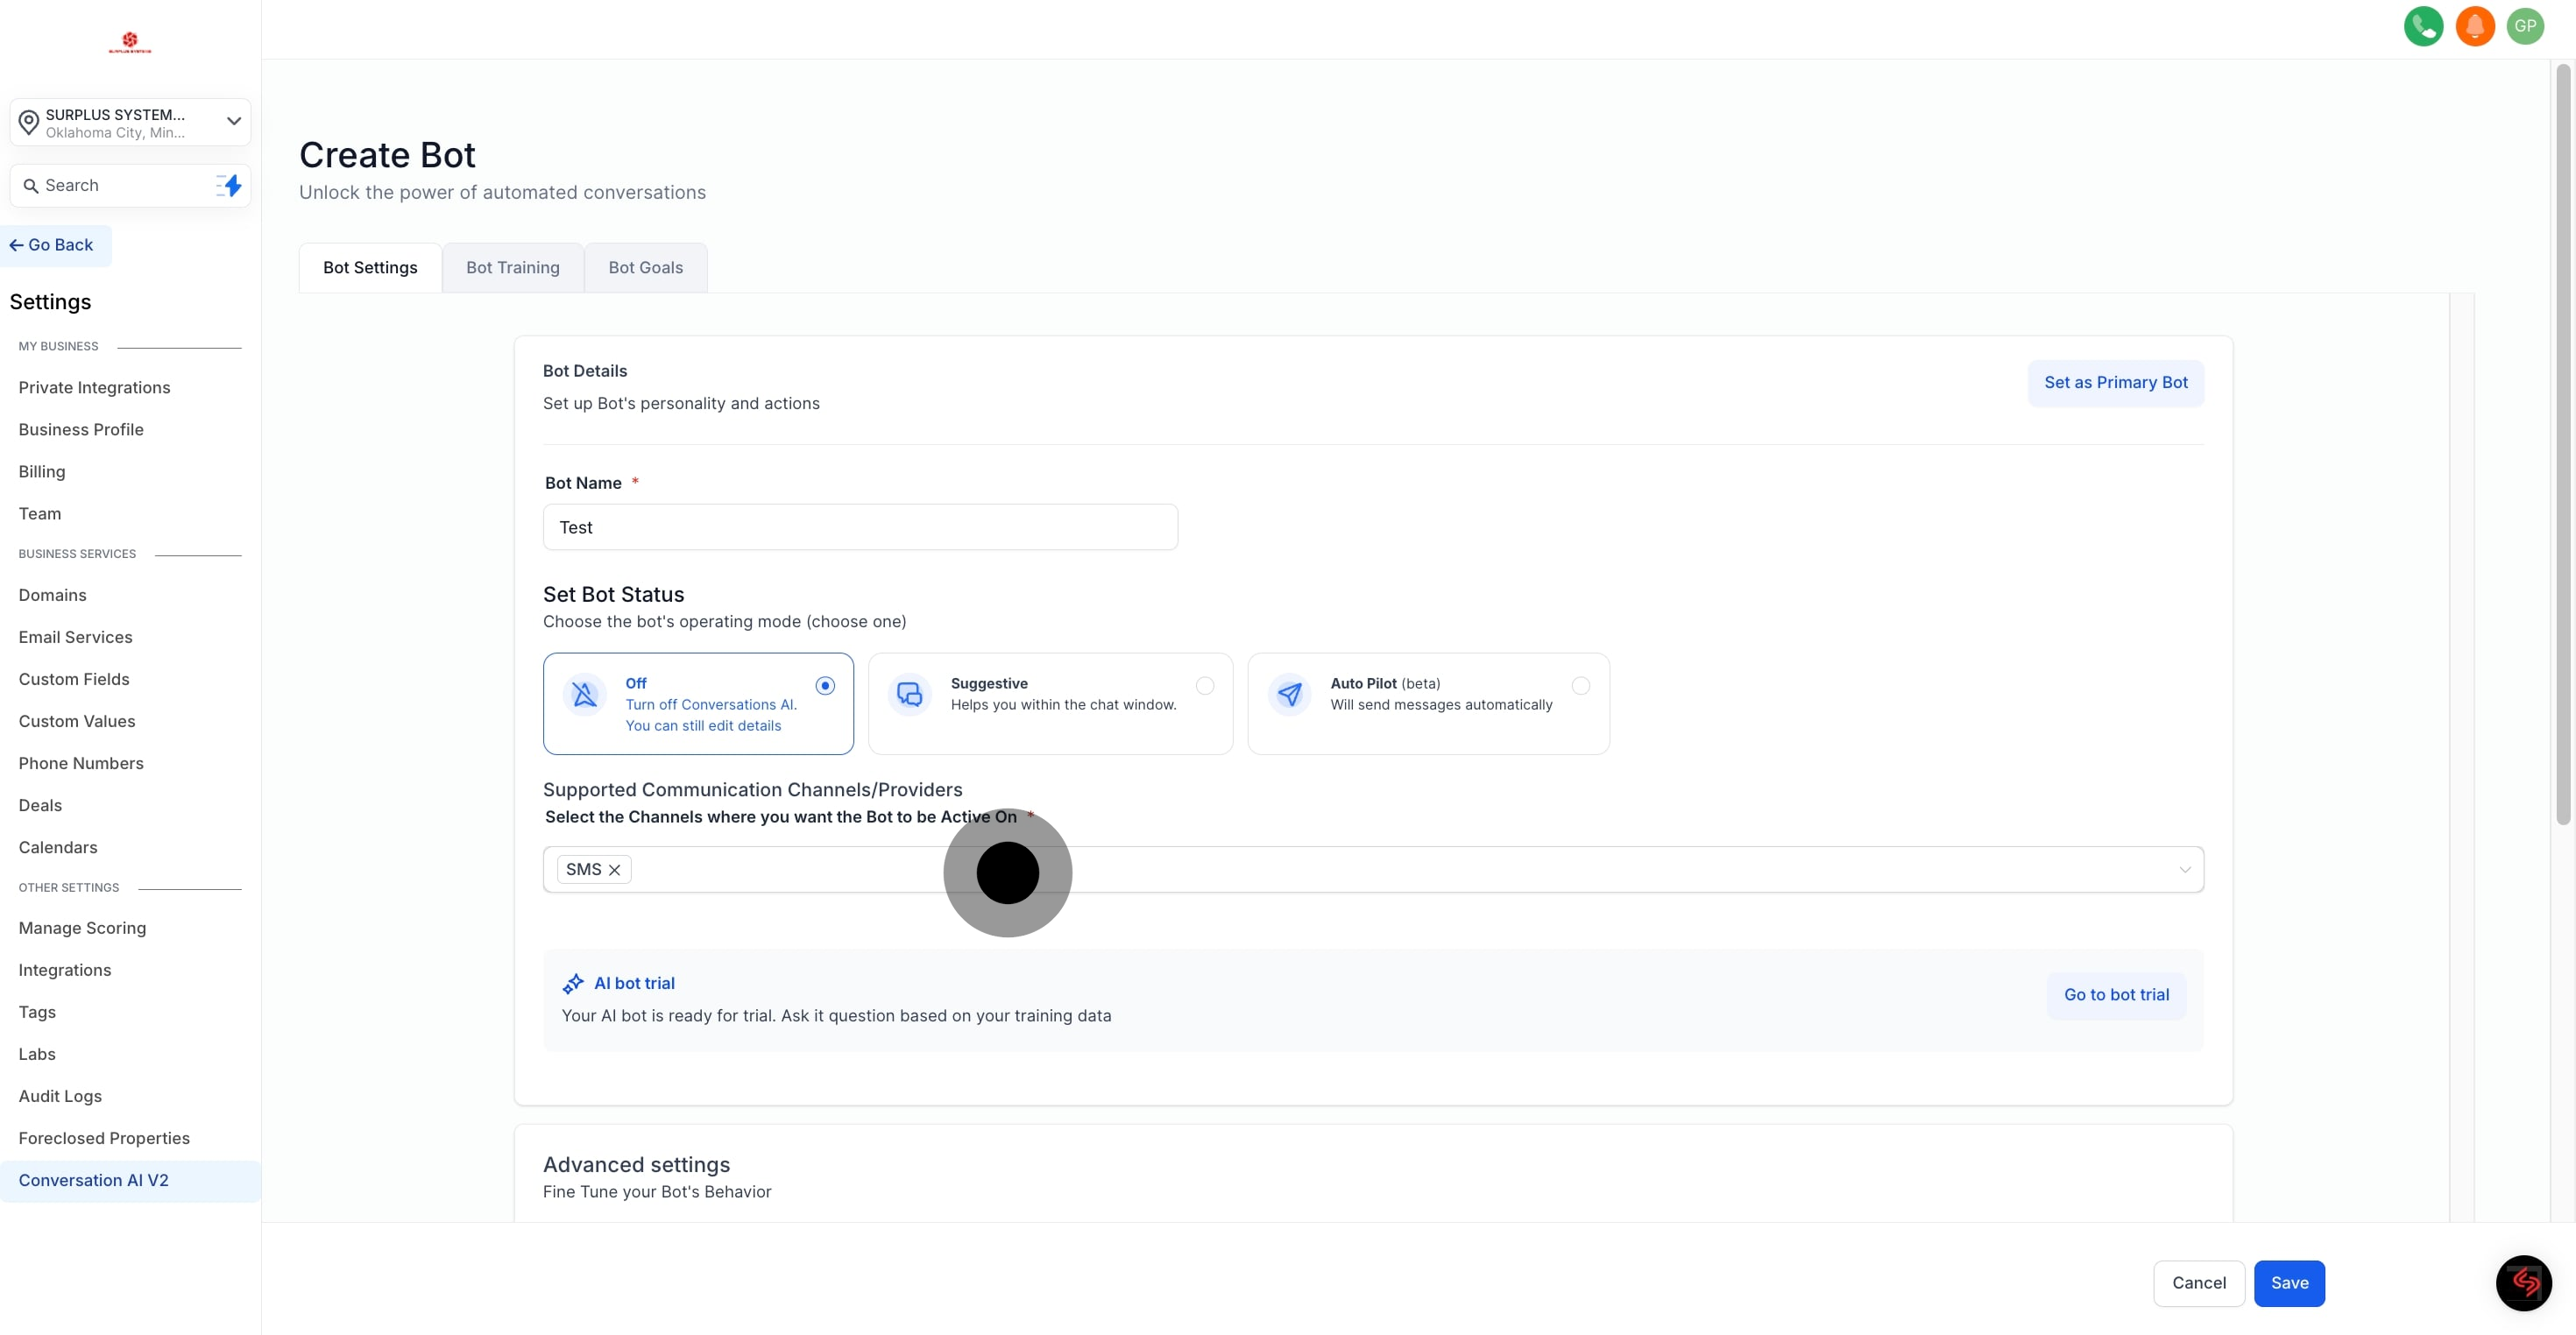
Task: Click Set as Primary Bot button
Action: pyautogui.click(x=2115, y=383)
